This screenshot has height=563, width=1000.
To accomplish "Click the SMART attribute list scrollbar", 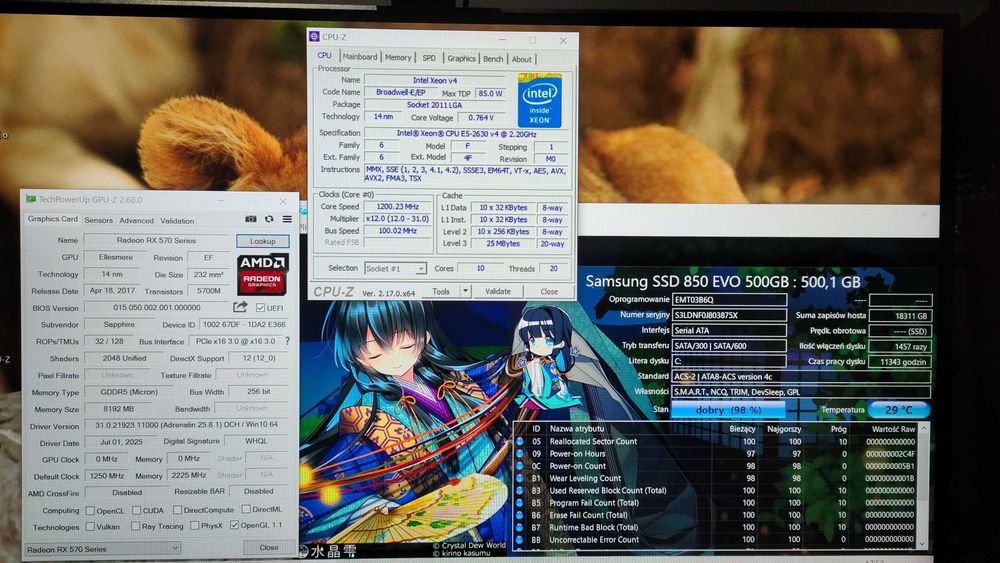I will pyautogui.click(x=923, y=485).
